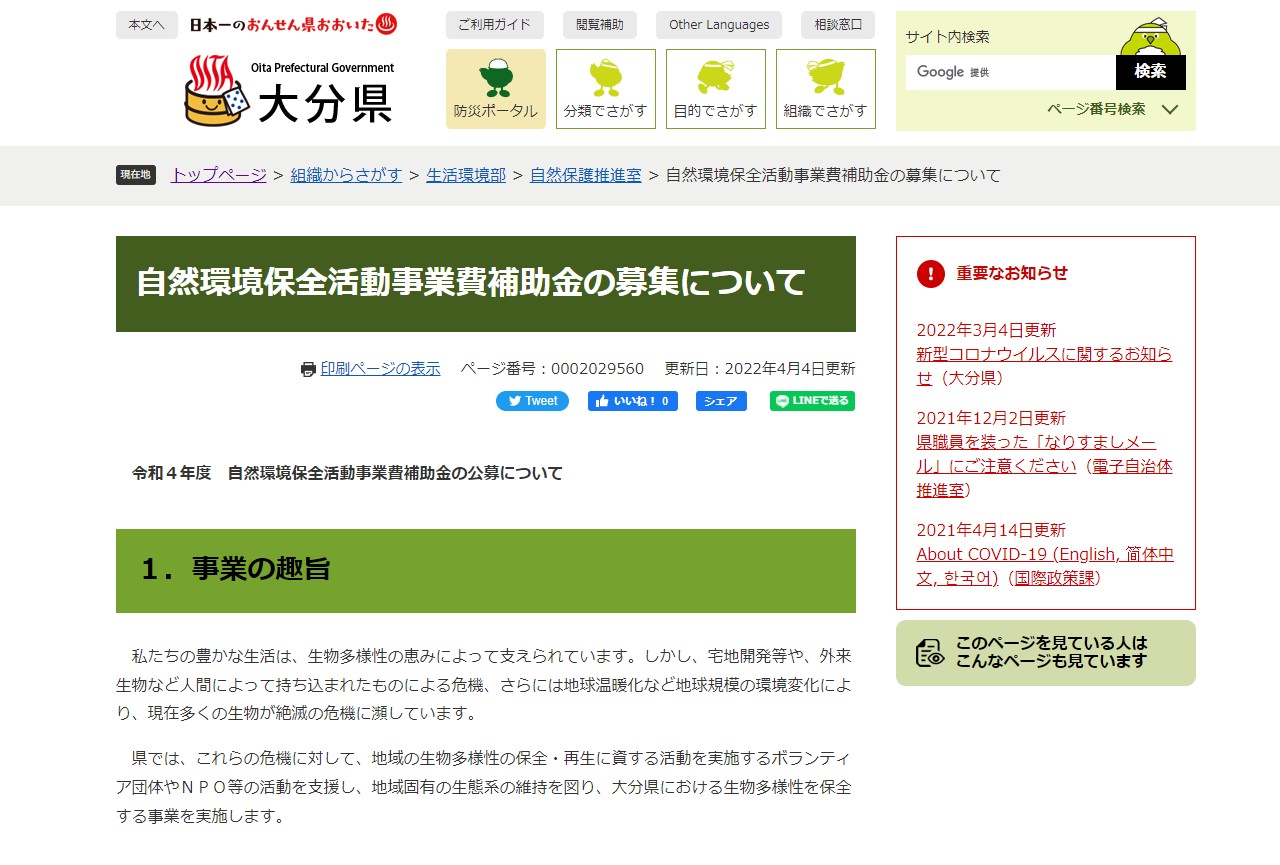
Task: Click the 検索 search button
Action: point(1150,72)
